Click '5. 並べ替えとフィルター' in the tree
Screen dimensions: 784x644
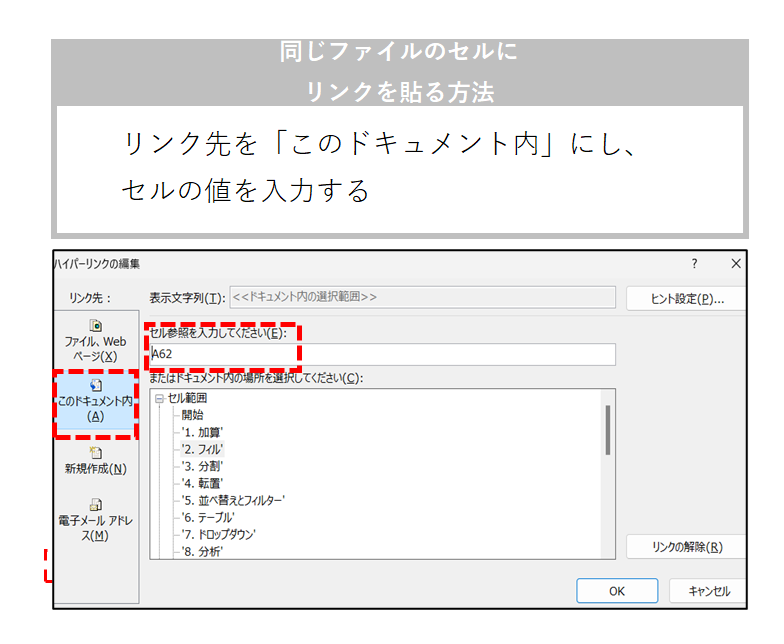pyautogui.click(x=233, y=500)
